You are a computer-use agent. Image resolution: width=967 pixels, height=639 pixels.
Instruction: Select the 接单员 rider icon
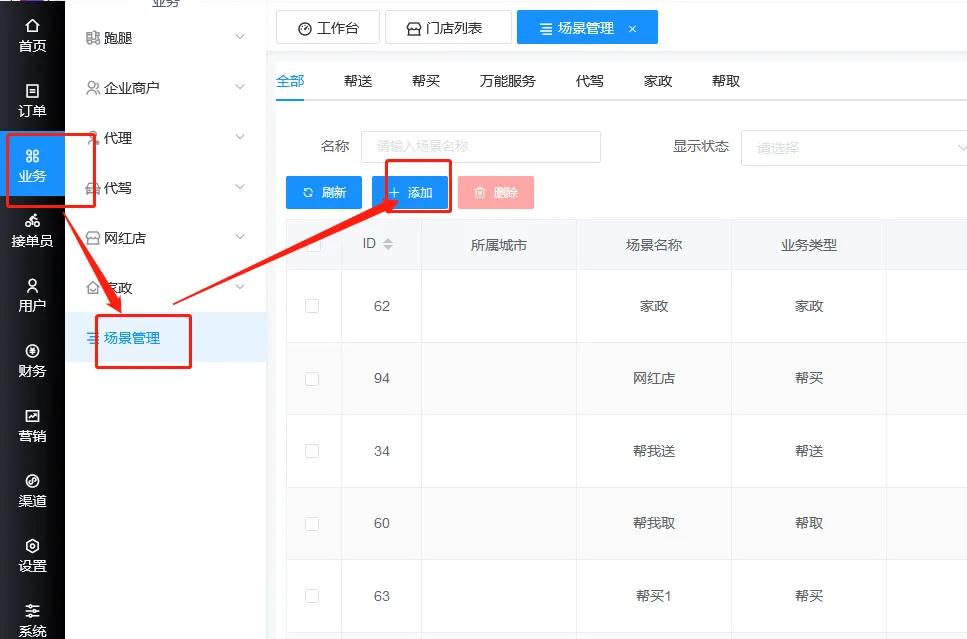point(32,231)
